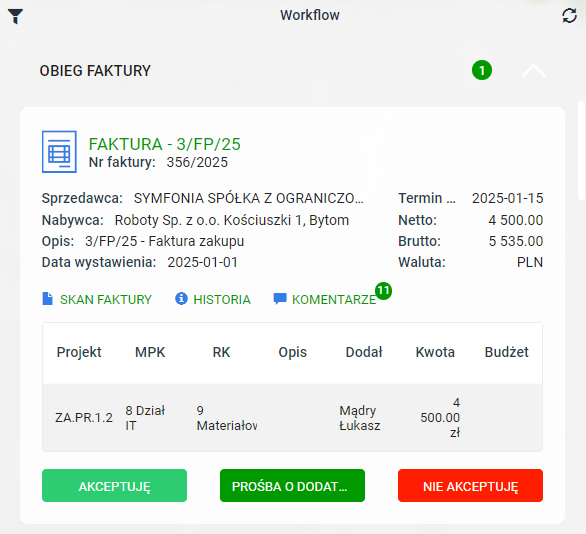This screenshot has height=534, width=586.
Task: Open invoice title FAKTURA - 3/FP/25
Action: point(164,144)
